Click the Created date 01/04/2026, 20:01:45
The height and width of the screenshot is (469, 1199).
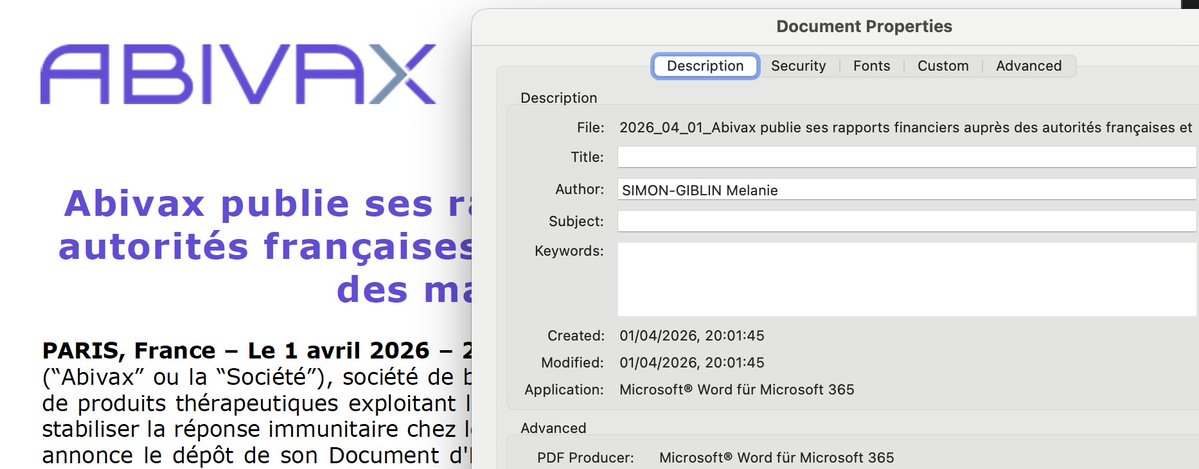tap(691, 336)
